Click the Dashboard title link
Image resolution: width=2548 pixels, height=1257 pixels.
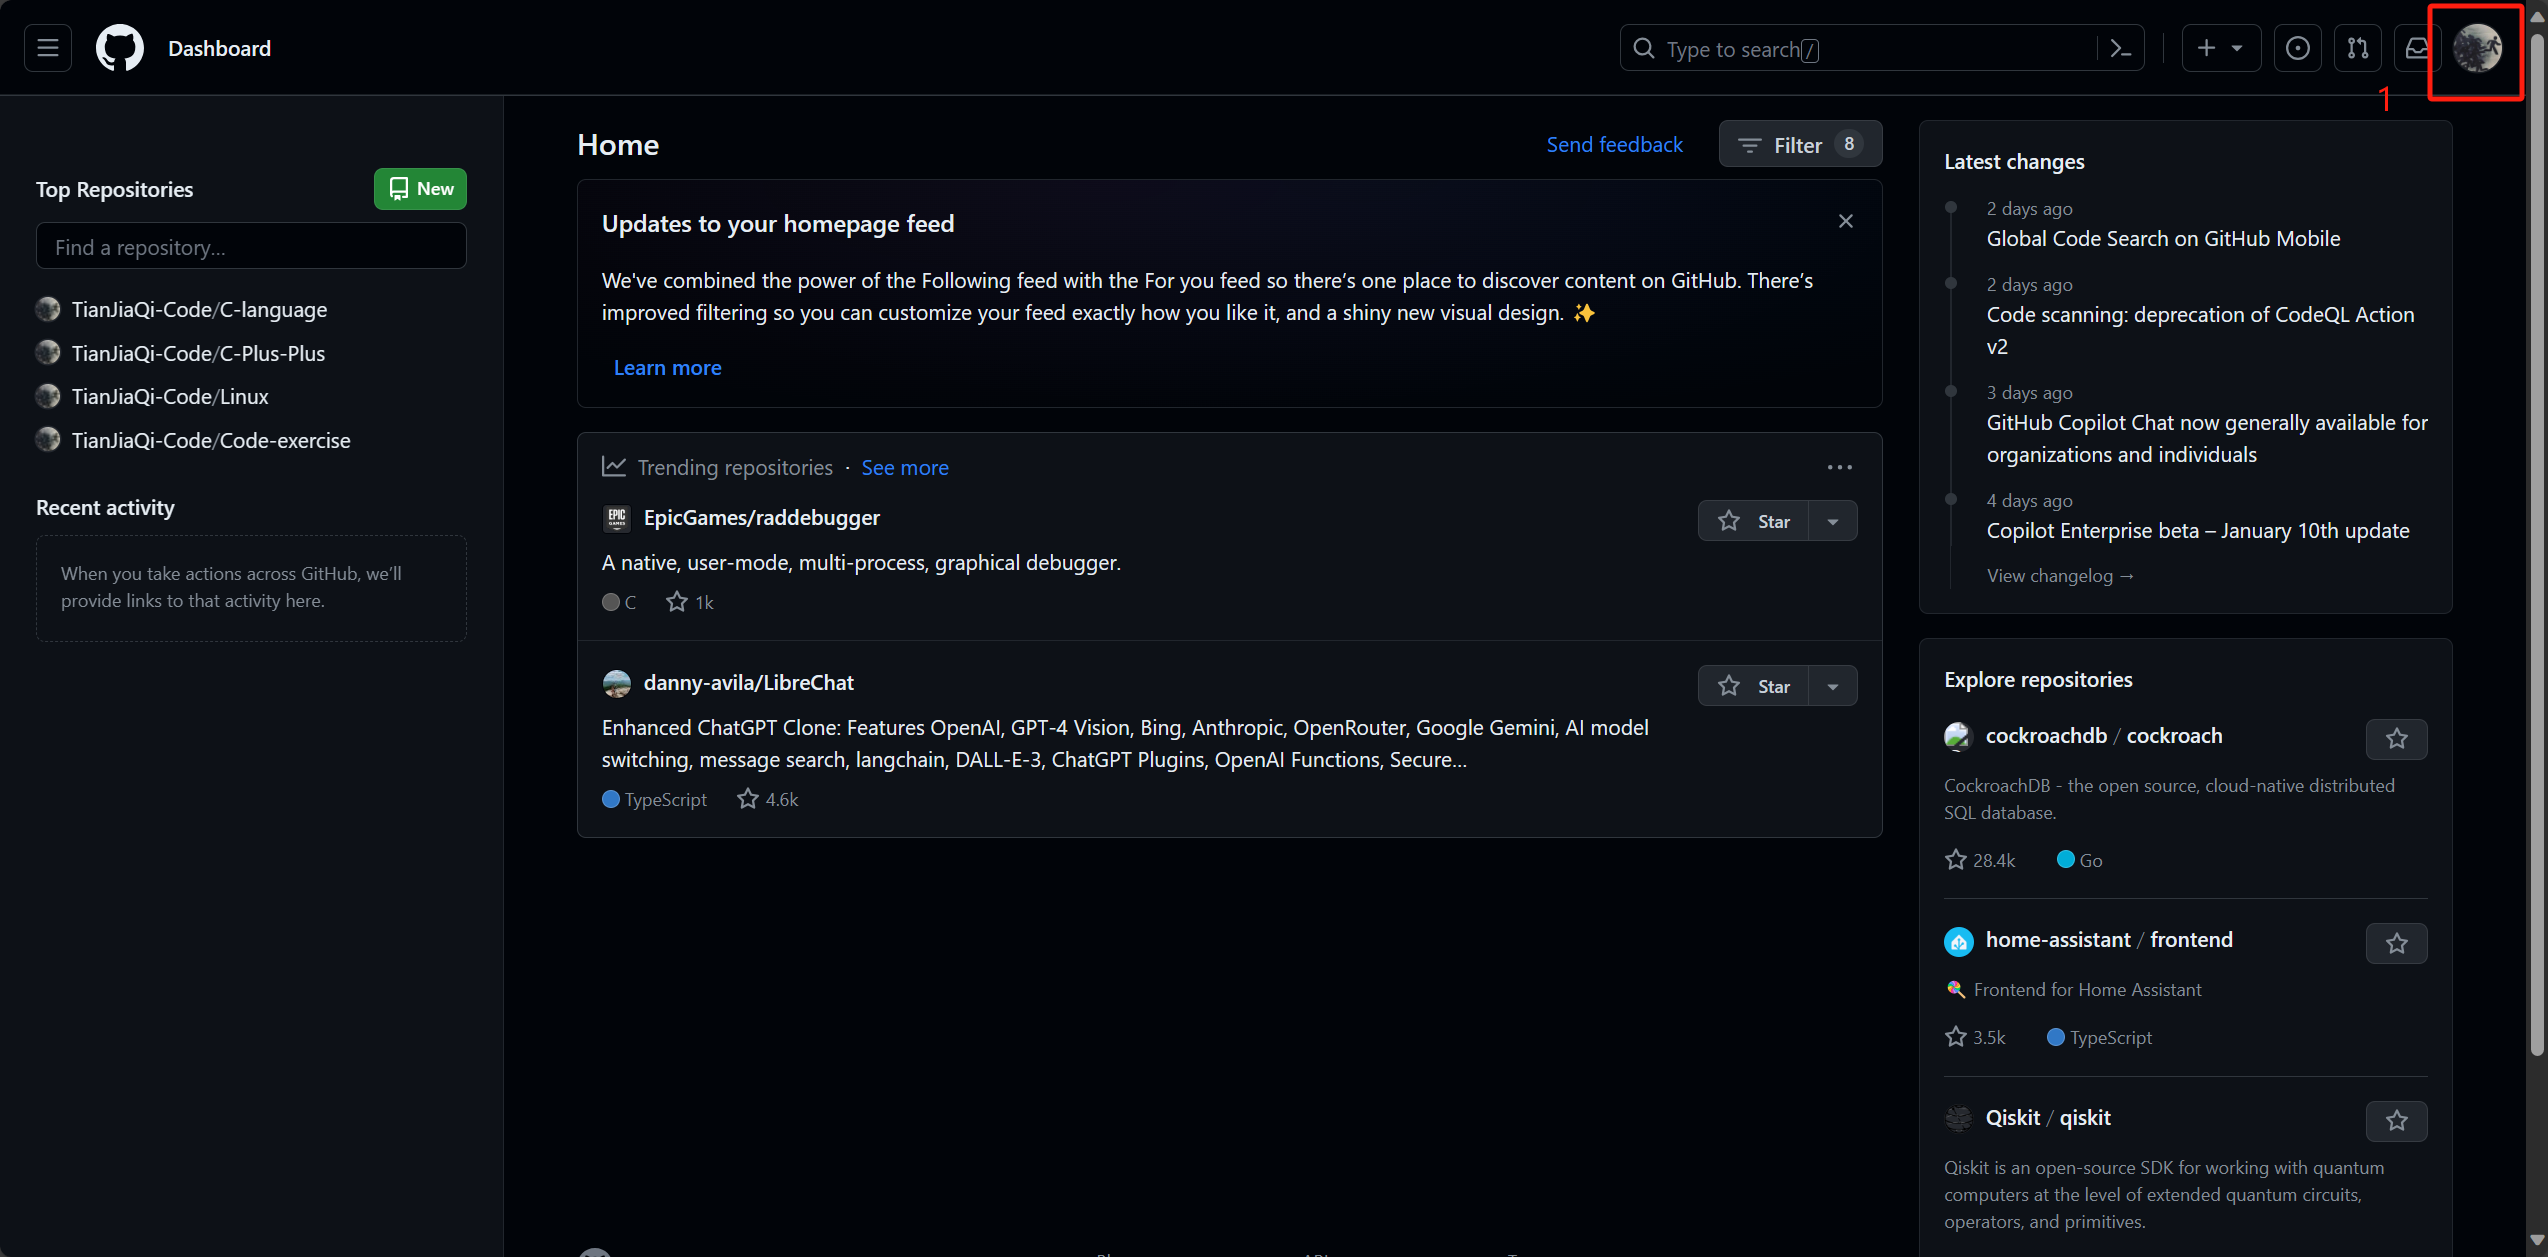coord(219,48)
